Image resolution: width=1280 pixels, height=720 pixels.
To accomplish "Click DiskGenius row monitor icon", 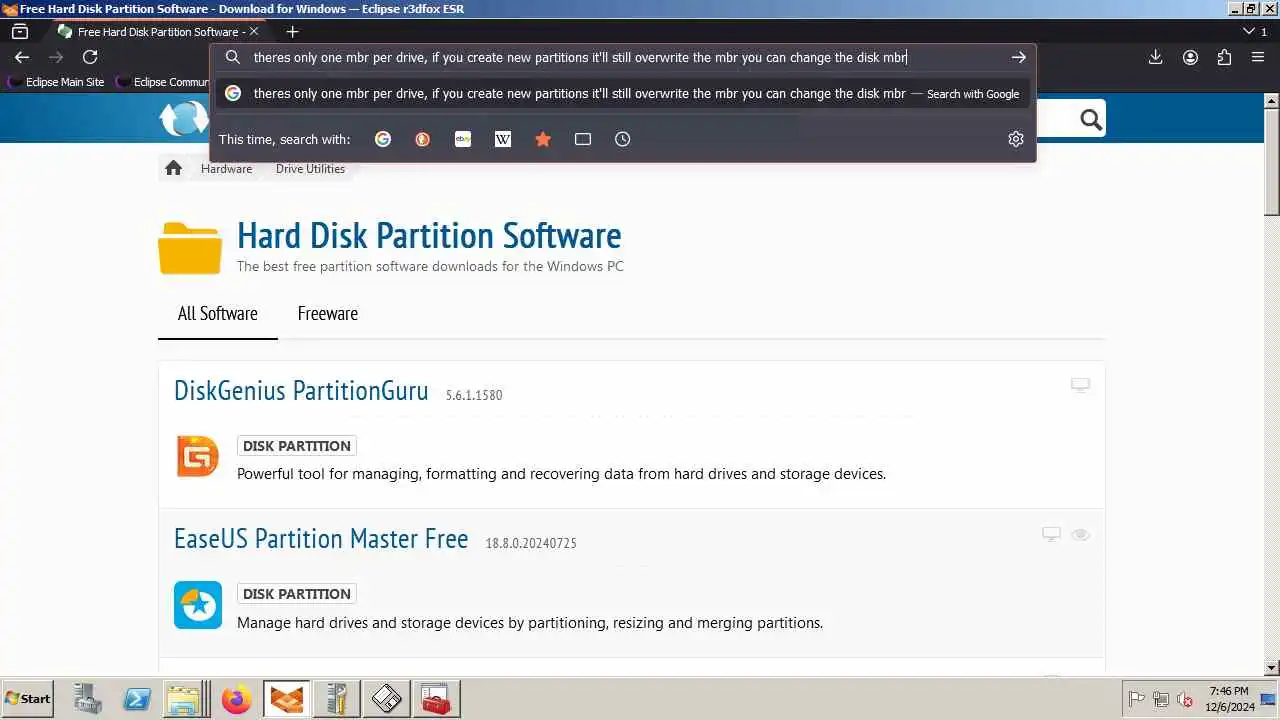I will tap(1080, 385).
